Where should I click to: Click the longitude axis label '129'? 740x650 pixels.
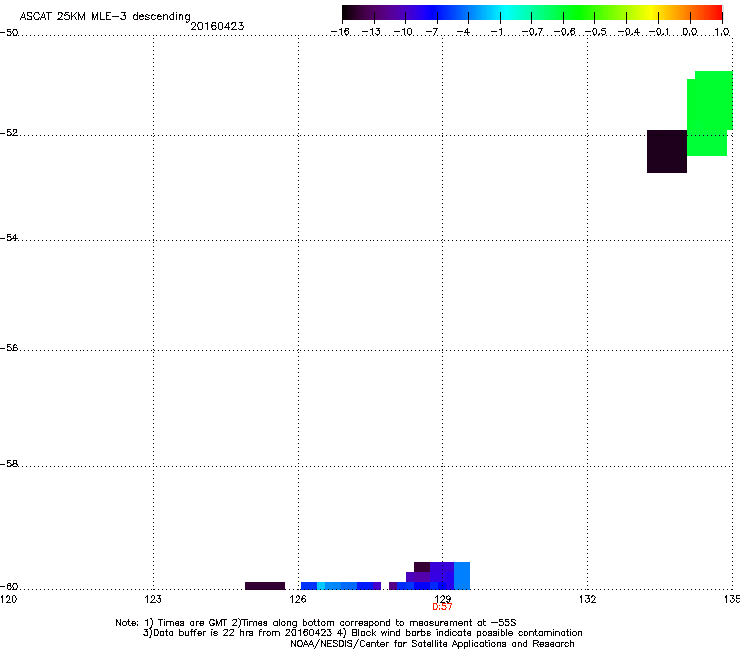pos(442,599)
